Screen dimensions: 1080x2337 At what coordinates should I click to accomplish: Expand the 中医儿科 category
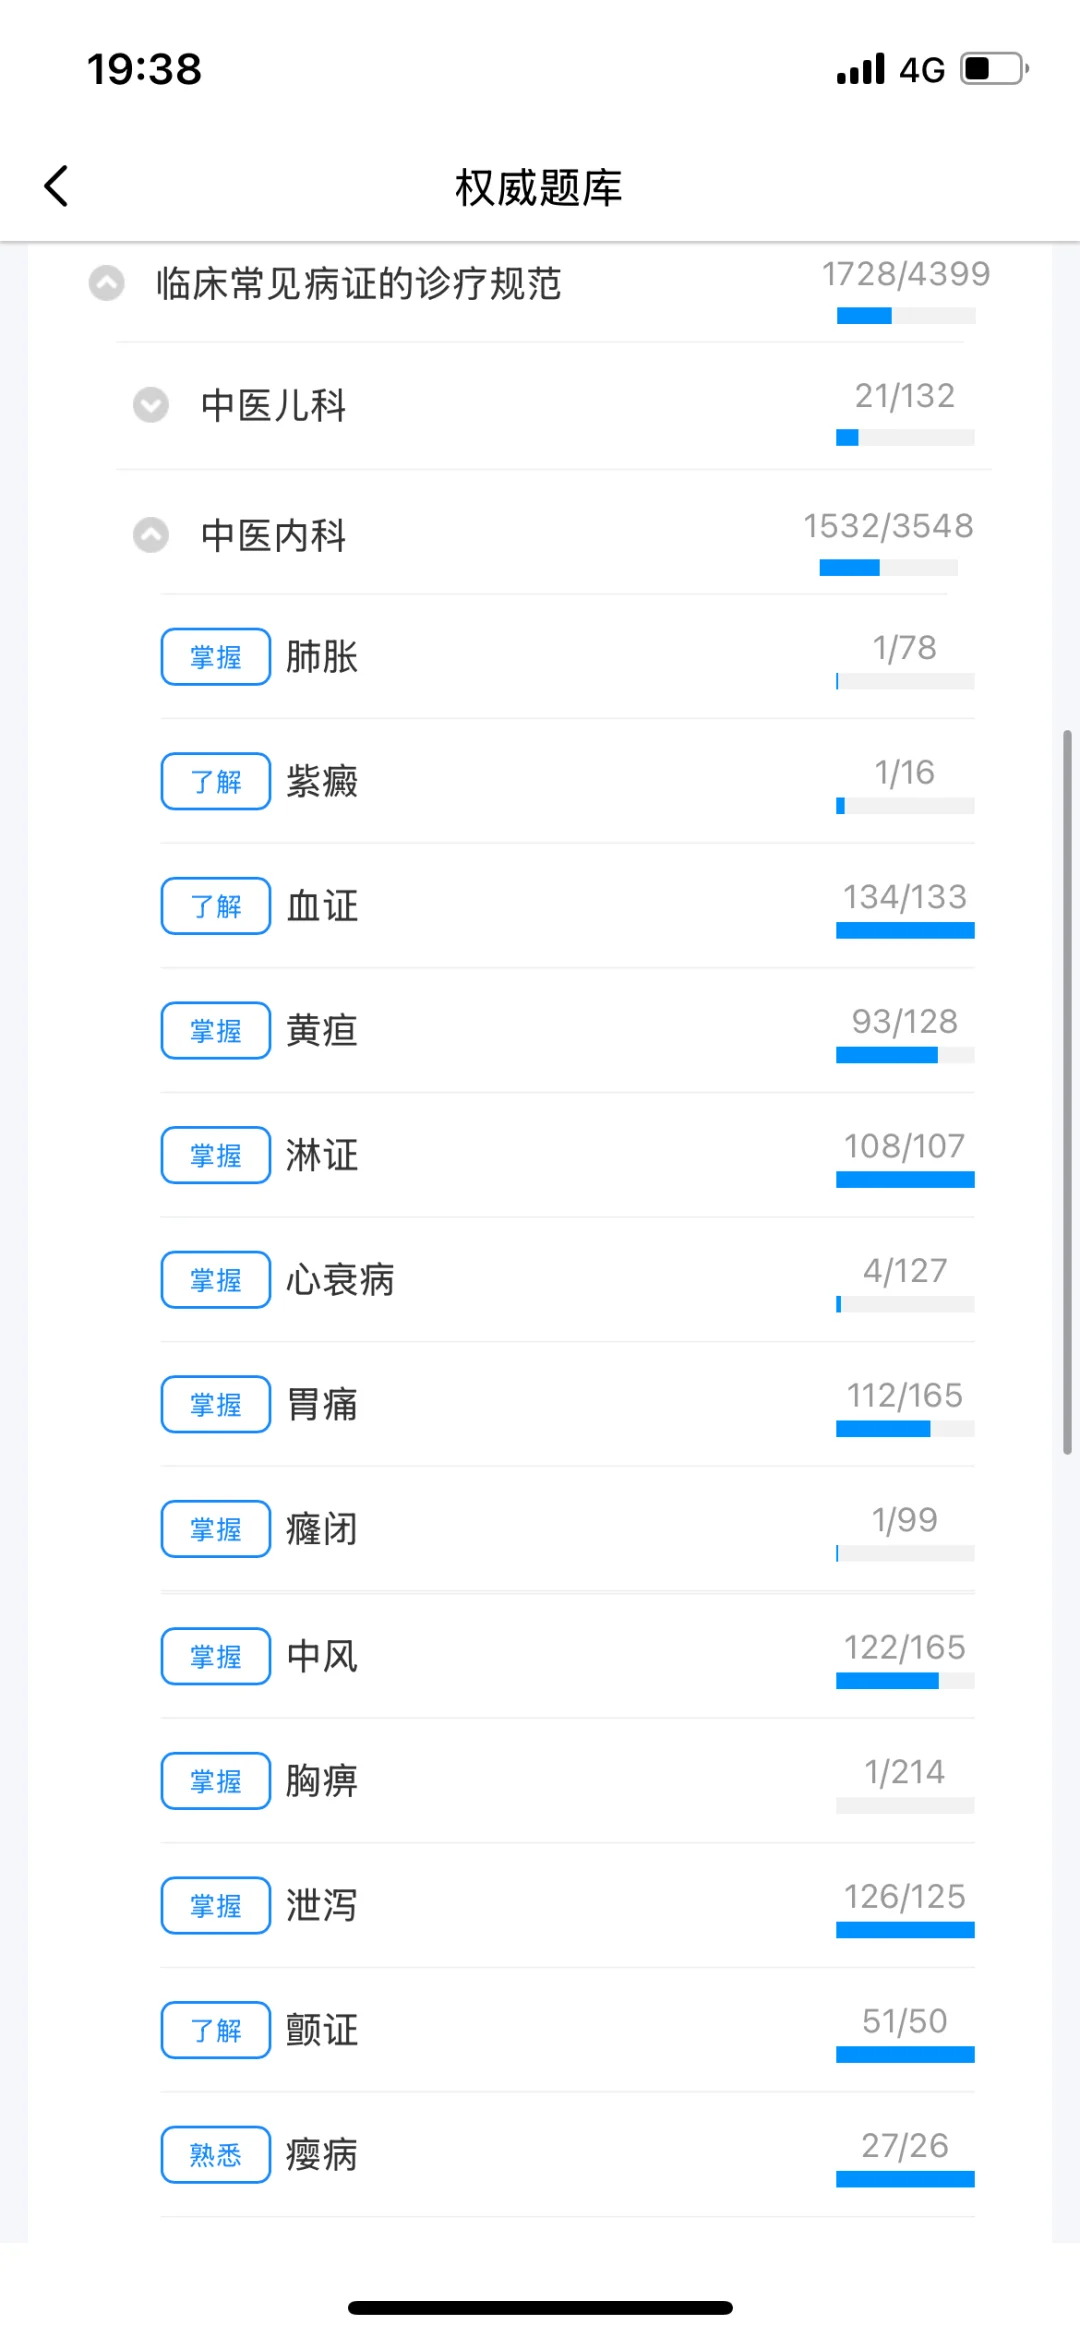(151, 405)
